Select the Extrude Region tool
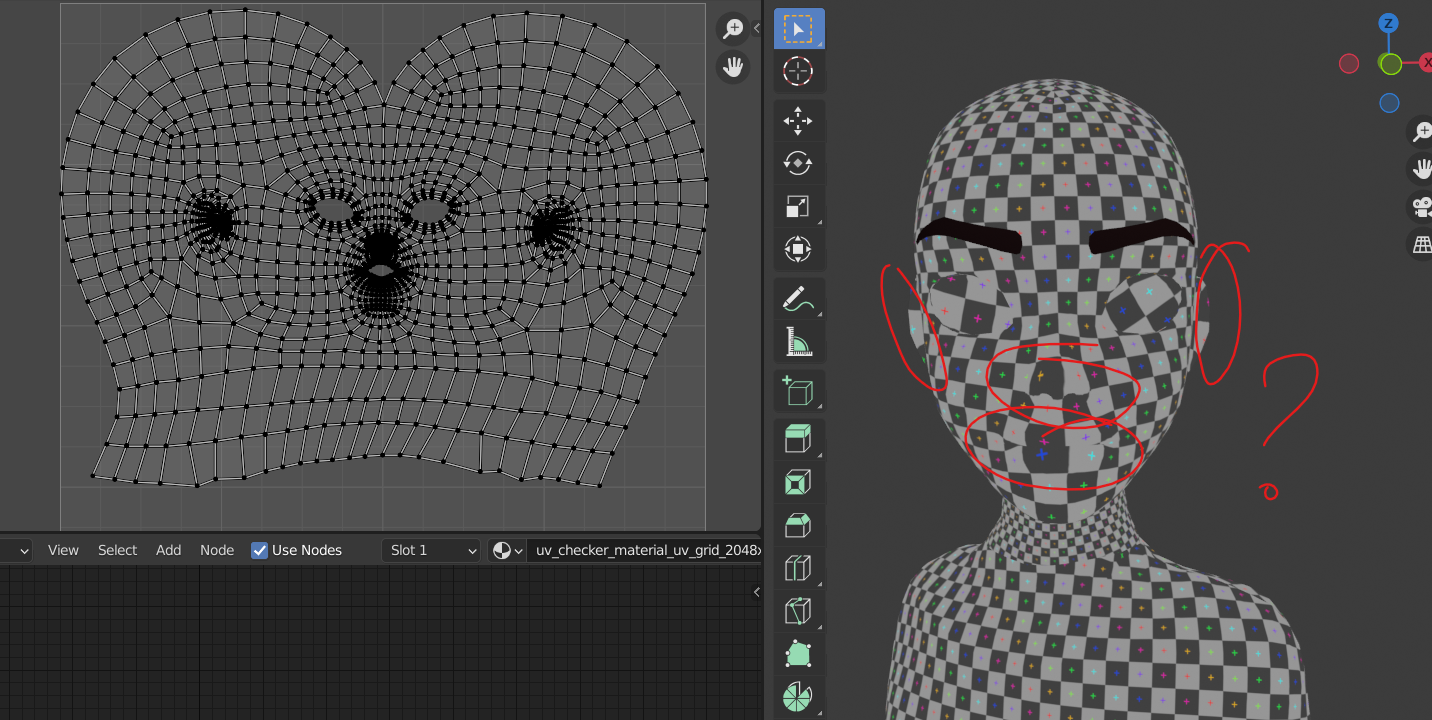Viewport: 1432px width, 720px height. (x=798, y=438)
